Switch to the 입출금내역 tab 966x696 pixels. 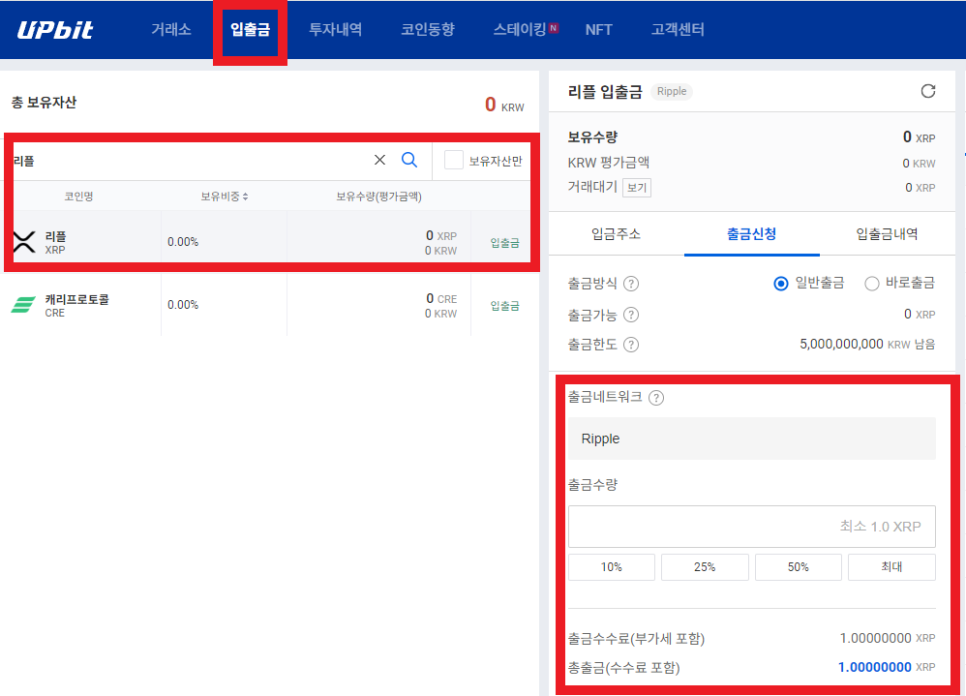click(x=887, y=234)
